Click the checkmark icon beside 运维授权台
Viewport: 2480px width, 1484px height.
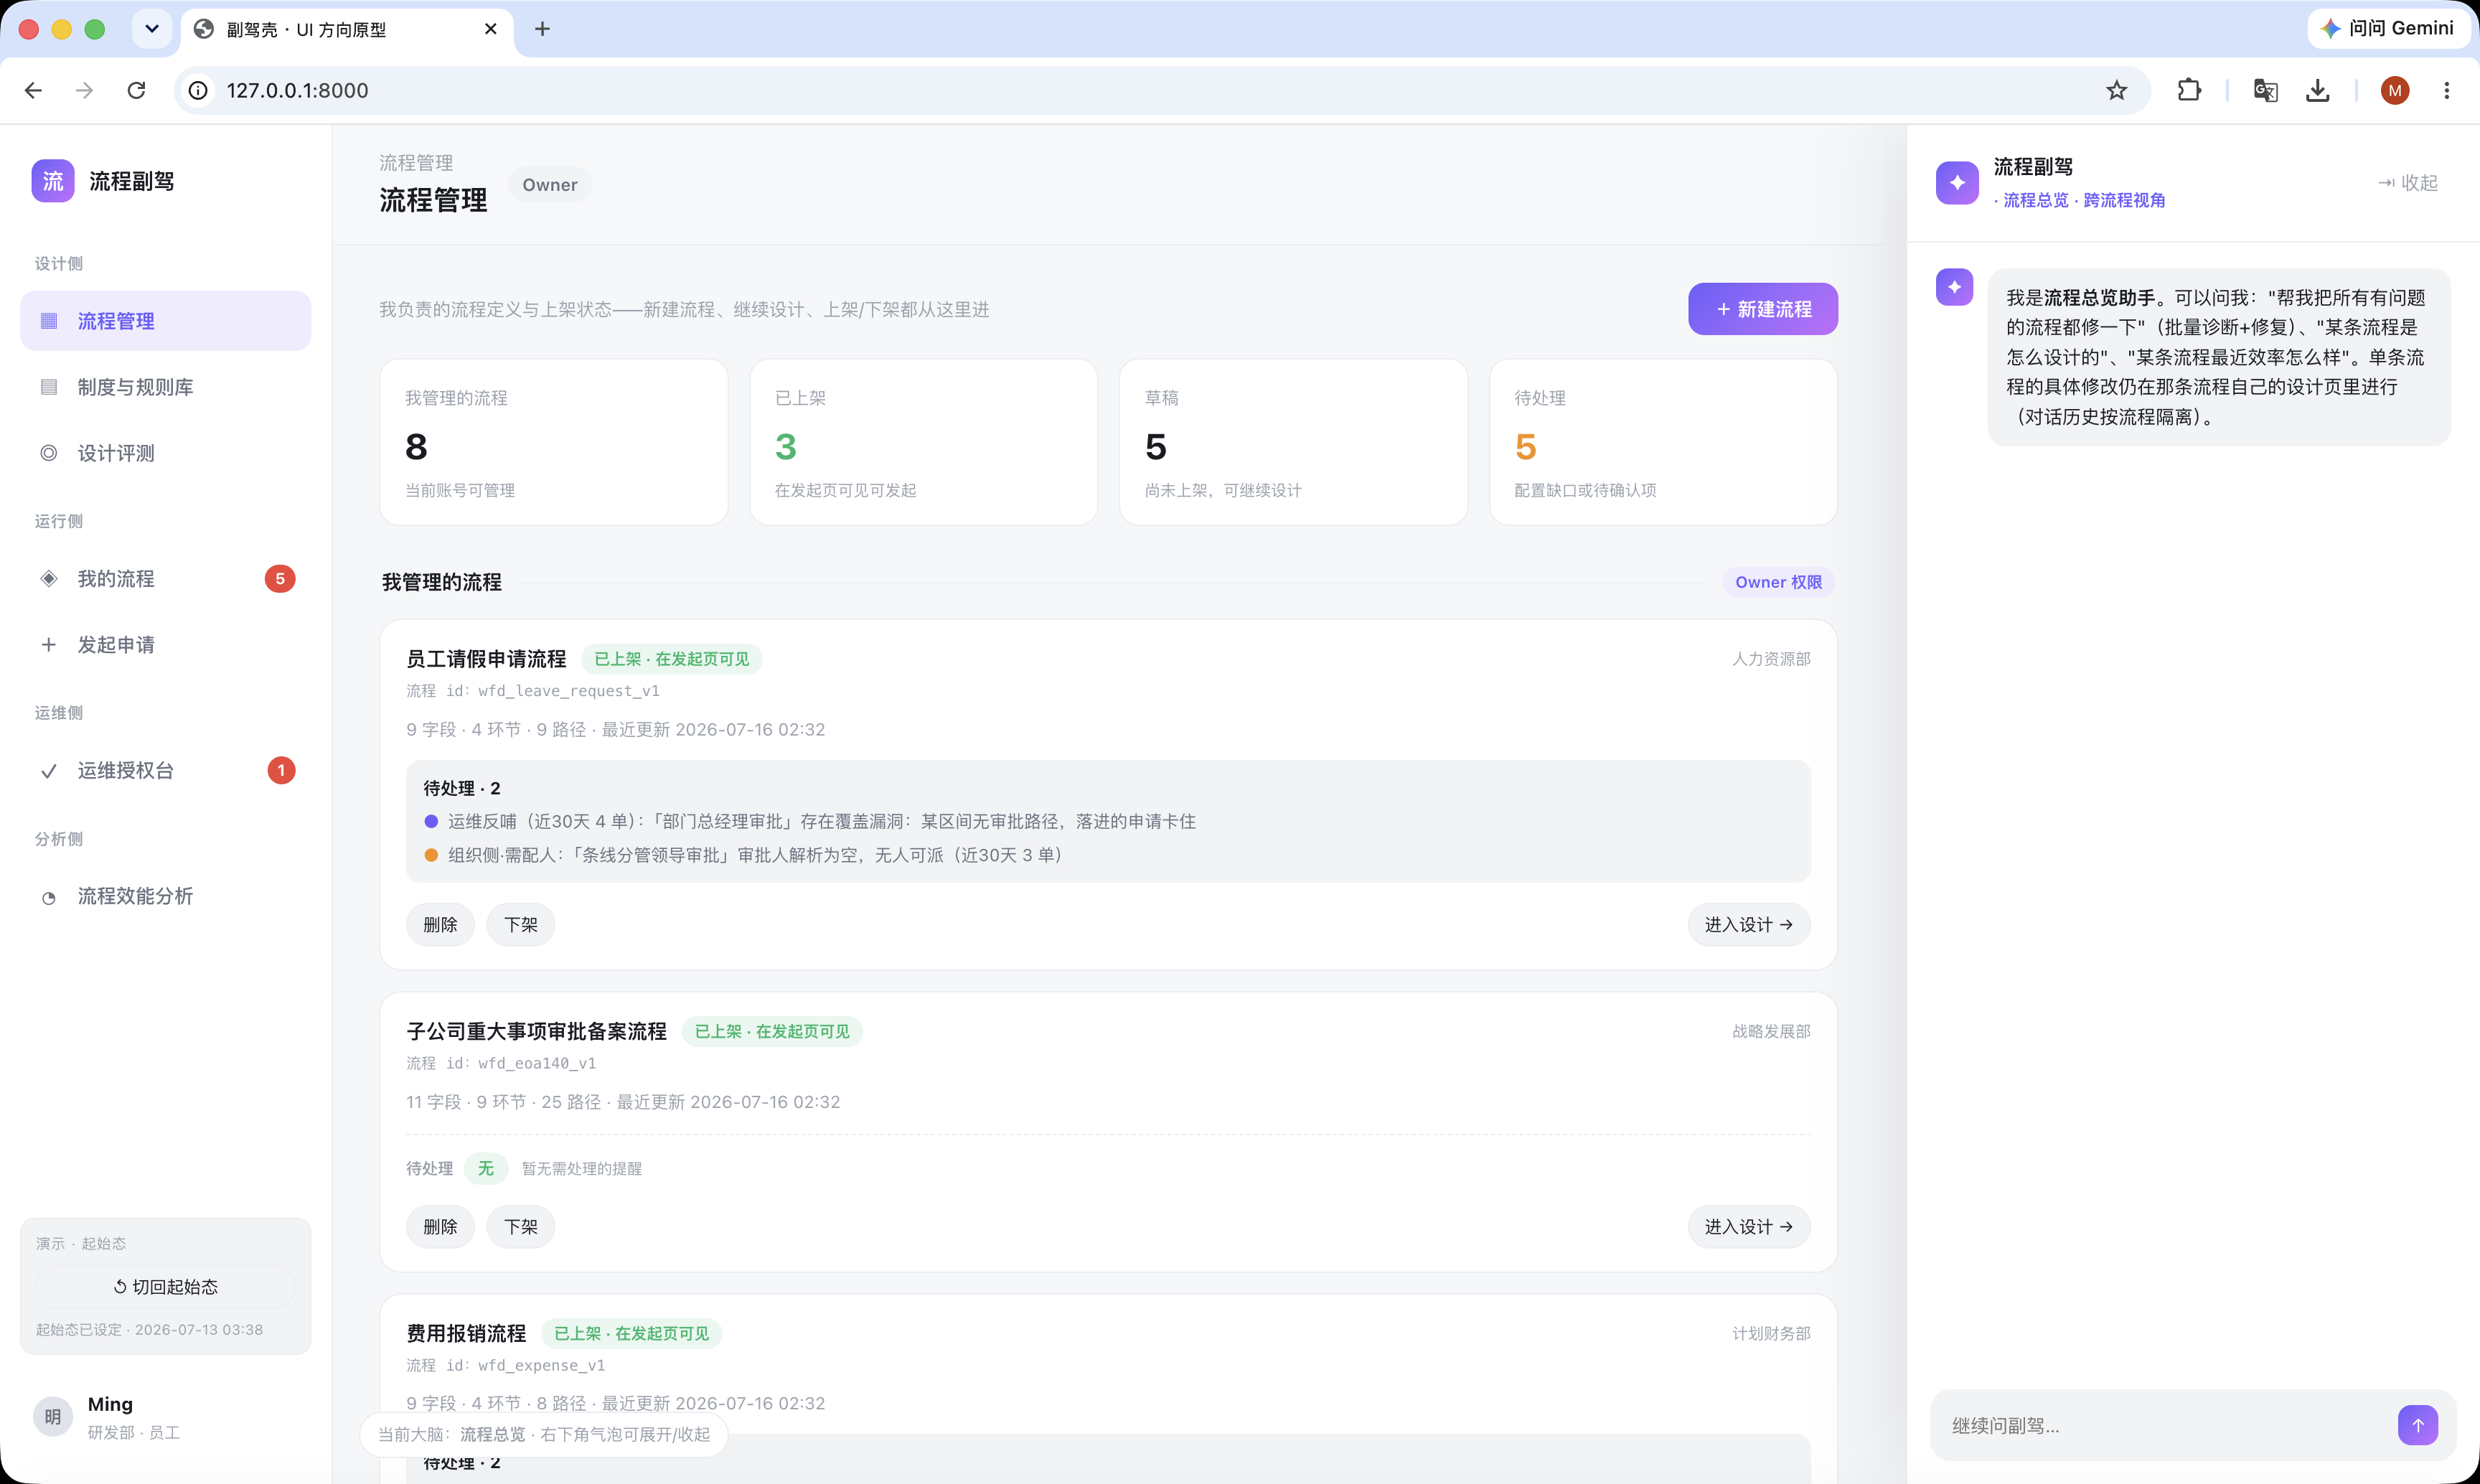(x=48, y=771)
